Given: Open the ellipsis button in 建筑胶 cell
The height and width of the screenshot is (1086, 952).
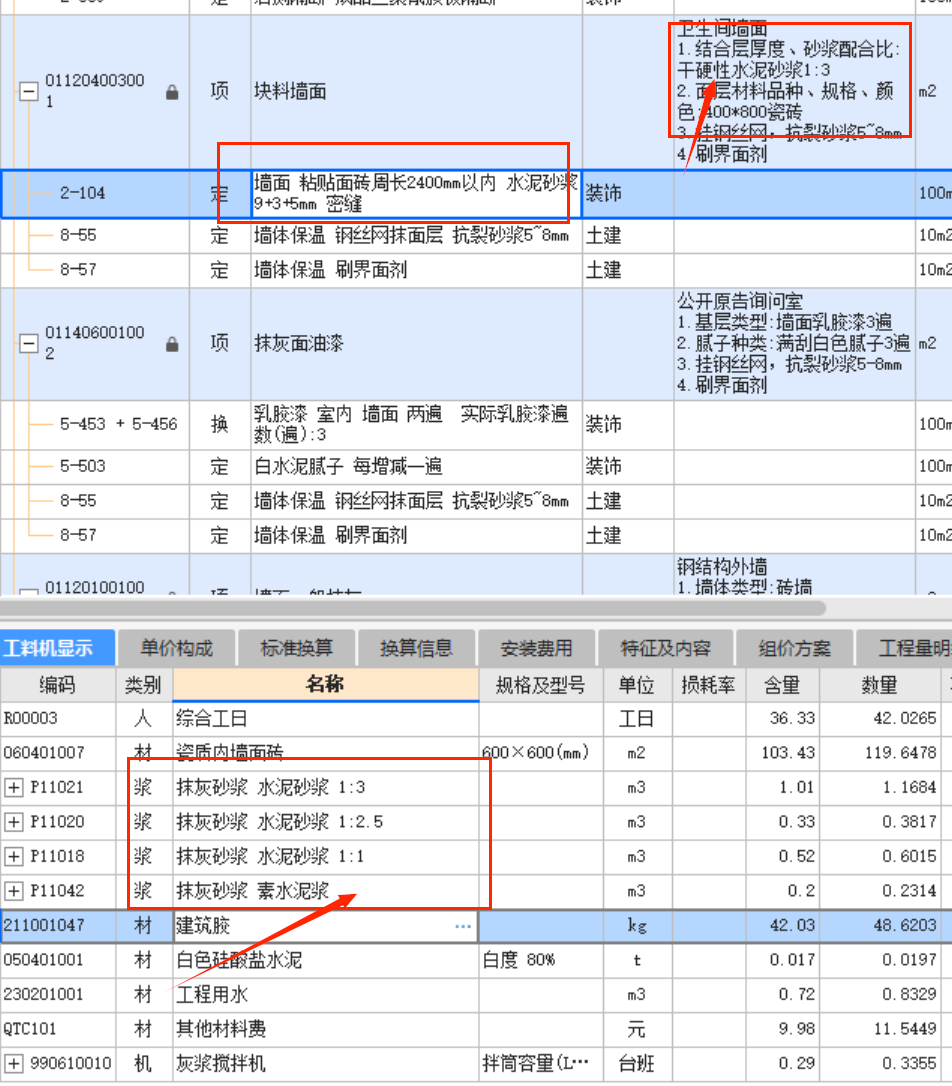Looking at the screenshot, I should tap(463, 926).
